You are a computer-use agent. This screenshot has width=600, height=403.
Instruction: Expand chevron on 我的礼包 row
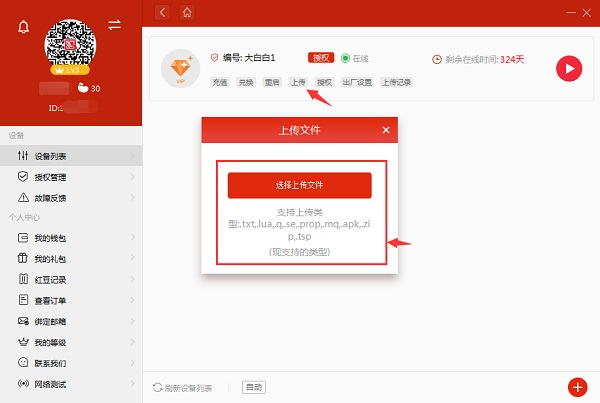coord(132,257)
